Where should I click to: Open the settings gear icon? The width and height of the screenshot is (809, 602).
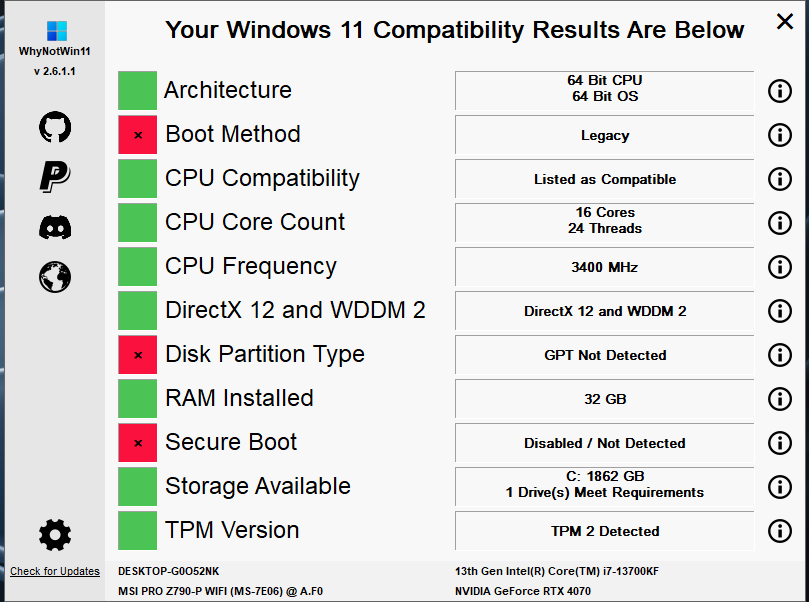tap(55, 535)
